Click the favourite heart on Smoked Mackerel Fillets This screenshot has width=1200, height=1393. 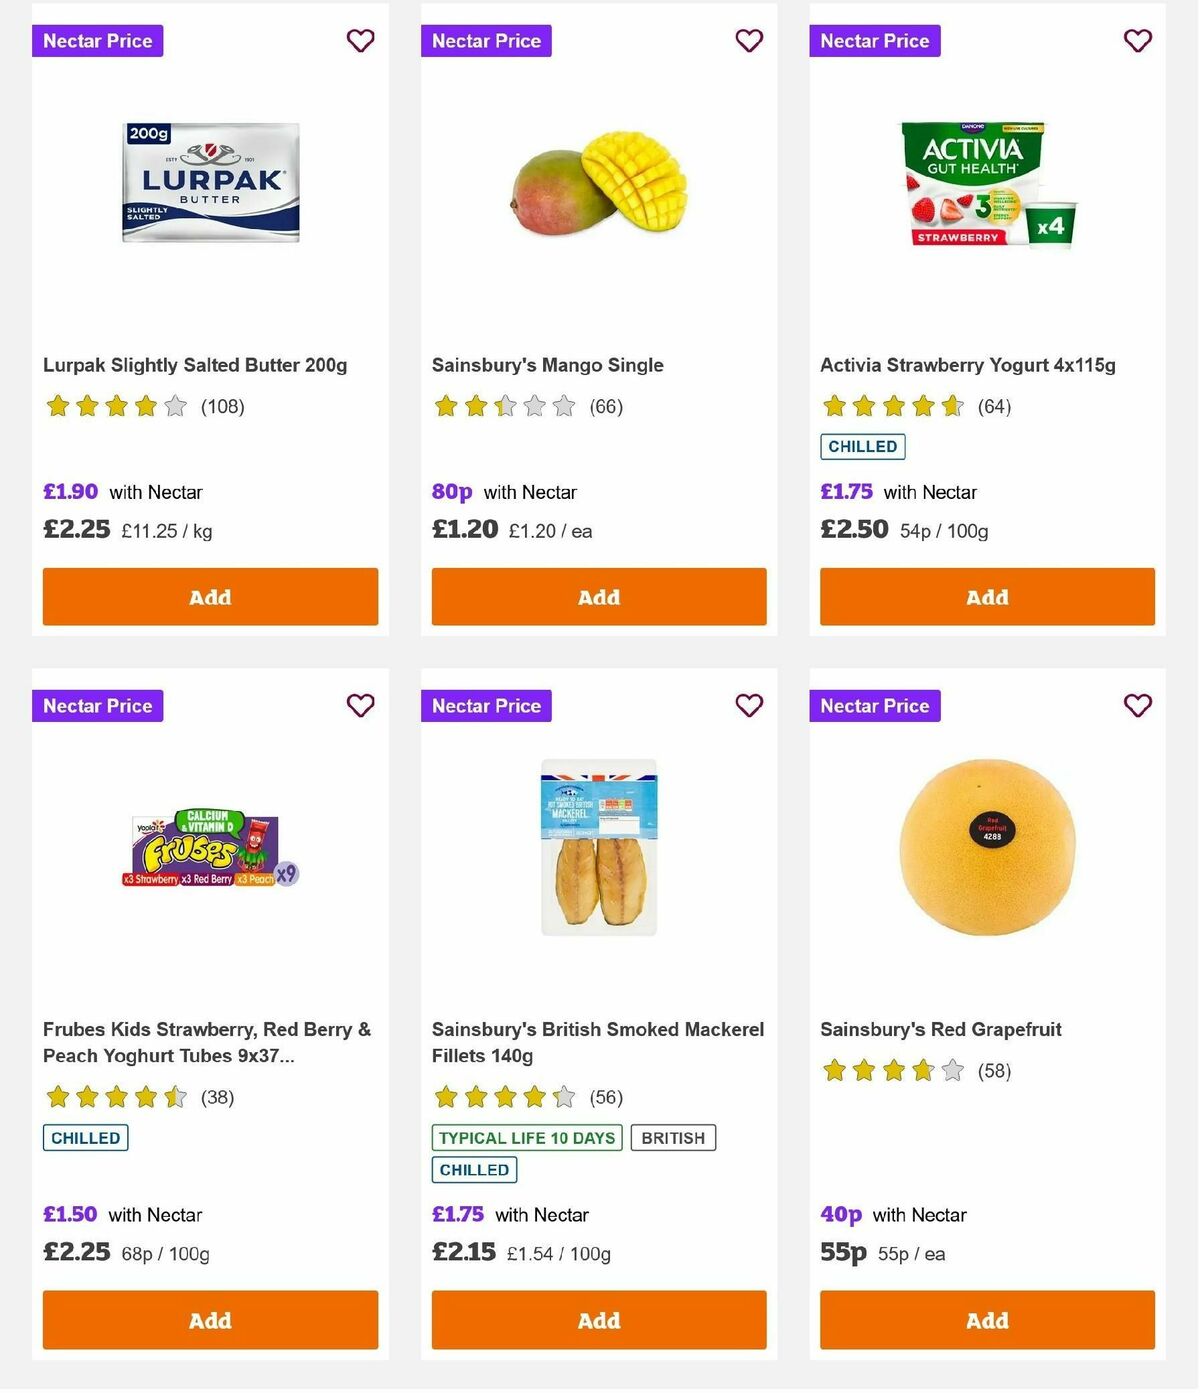click(x=749, y=705)
